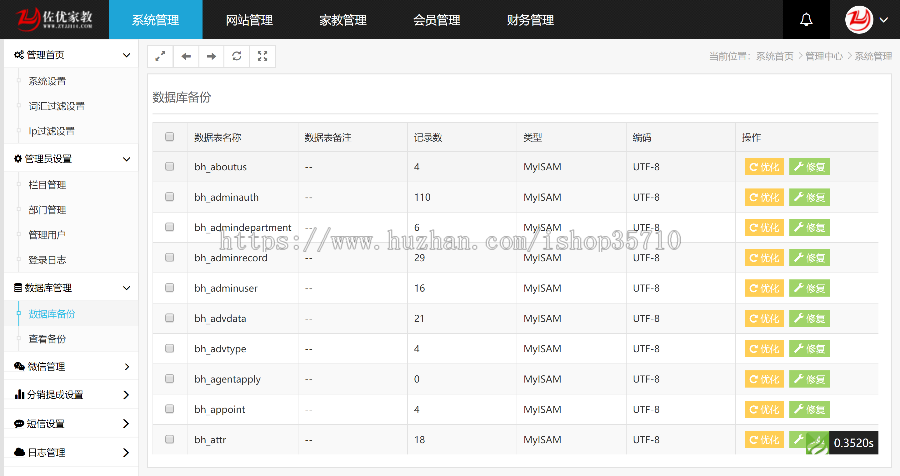Open dropdown arrow beside user avatar
Viewport: 900px width, 476px height.
tap(884, 20)
